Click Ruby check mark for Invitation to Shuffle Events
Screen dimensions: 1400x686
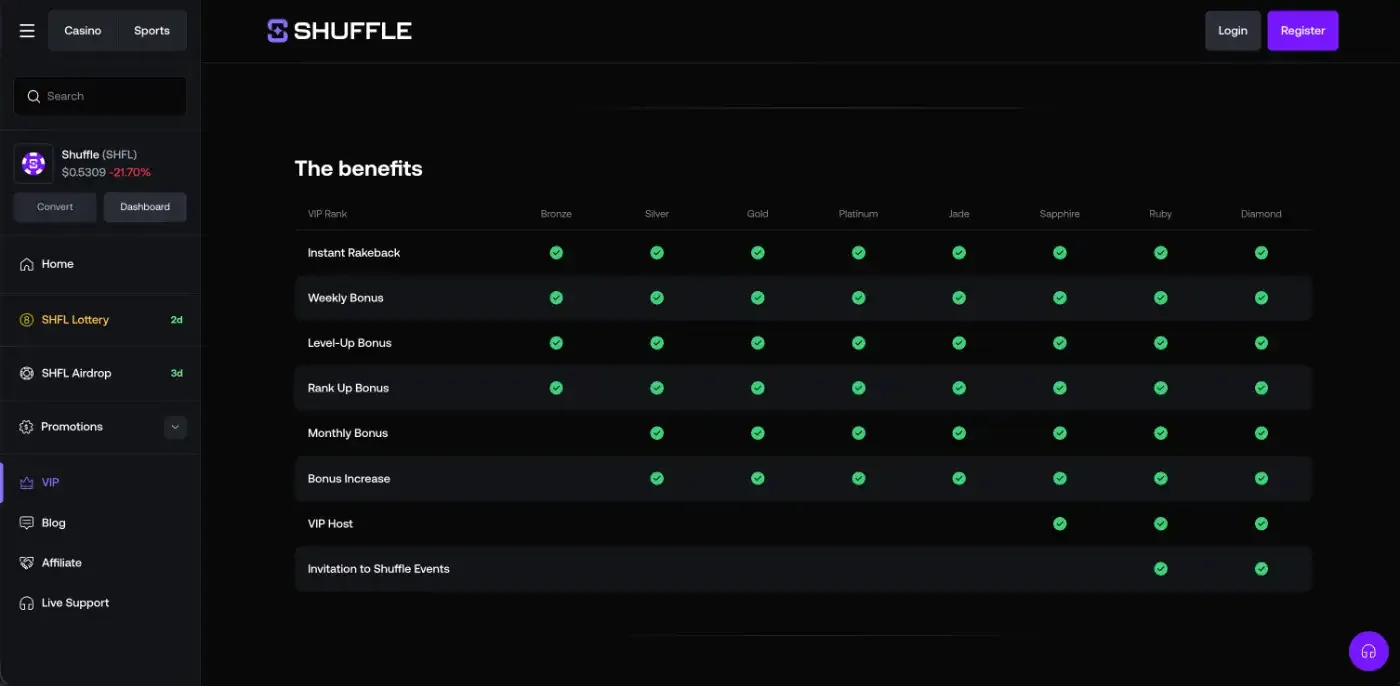coord(1160,569)
